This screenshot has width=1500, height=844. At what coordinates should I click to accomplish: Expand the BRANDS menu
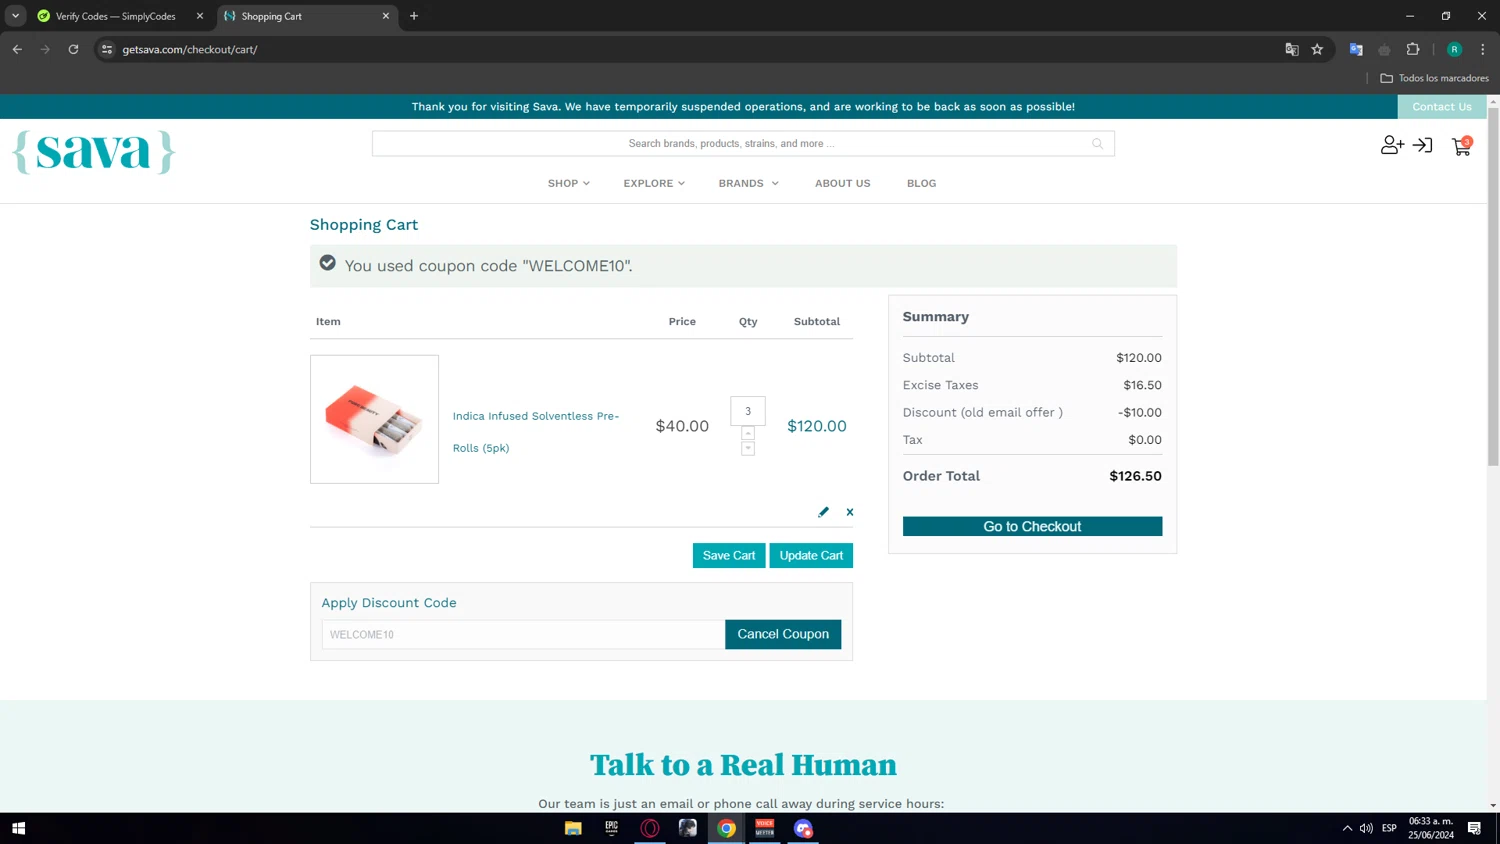click(x=748, y=184)
